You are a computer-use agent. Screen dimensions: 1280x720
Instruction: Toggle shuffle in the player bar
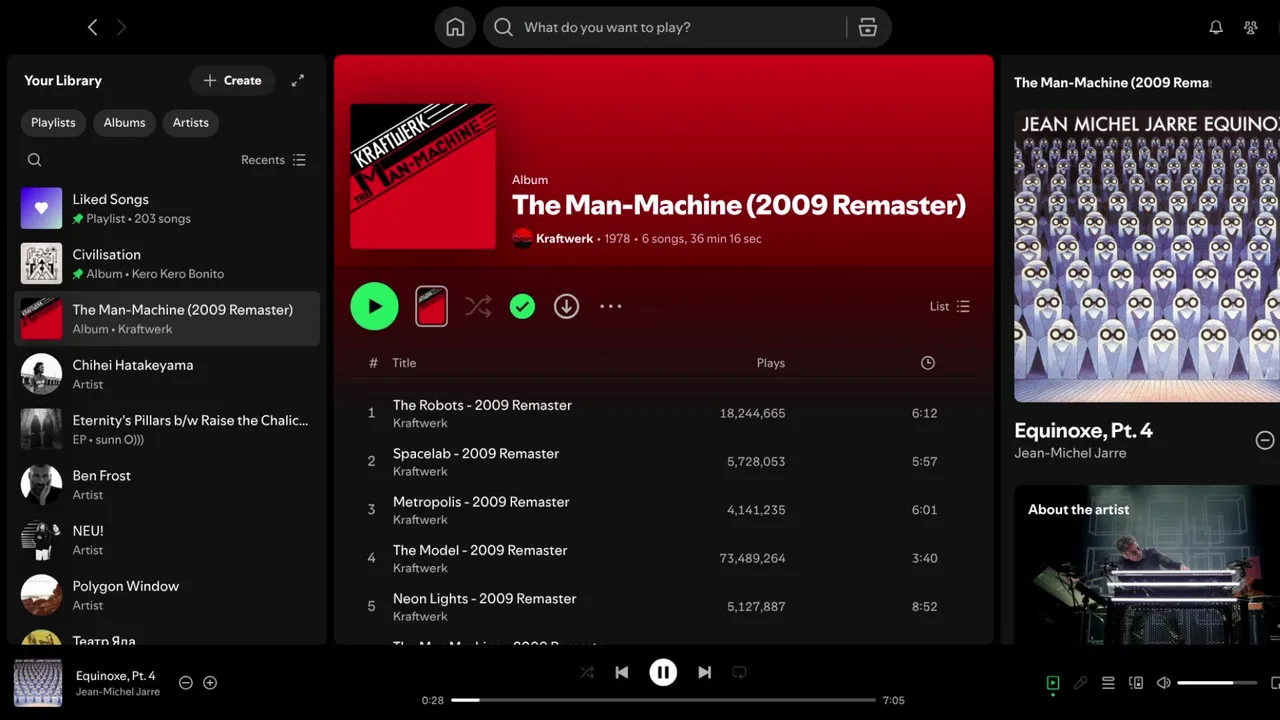[x=587, y=673]
